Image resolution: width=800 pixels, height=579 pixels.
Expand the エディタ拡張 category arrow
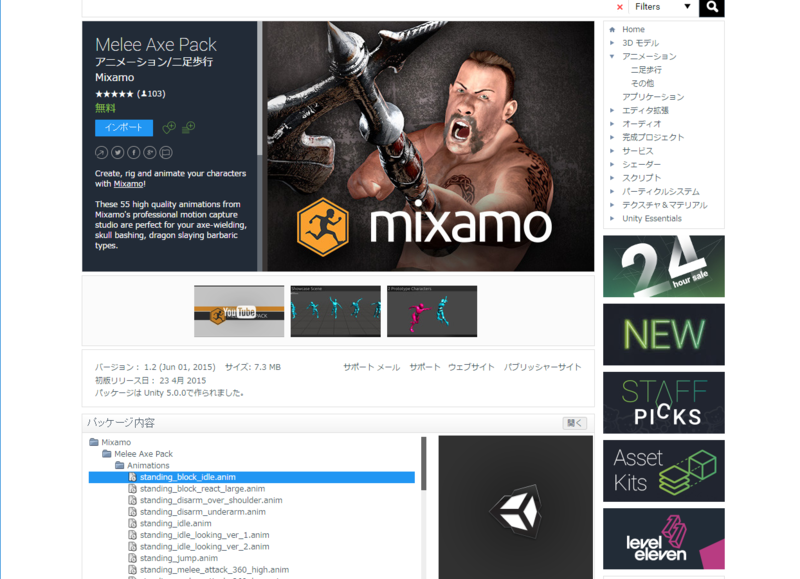(612, 110)
